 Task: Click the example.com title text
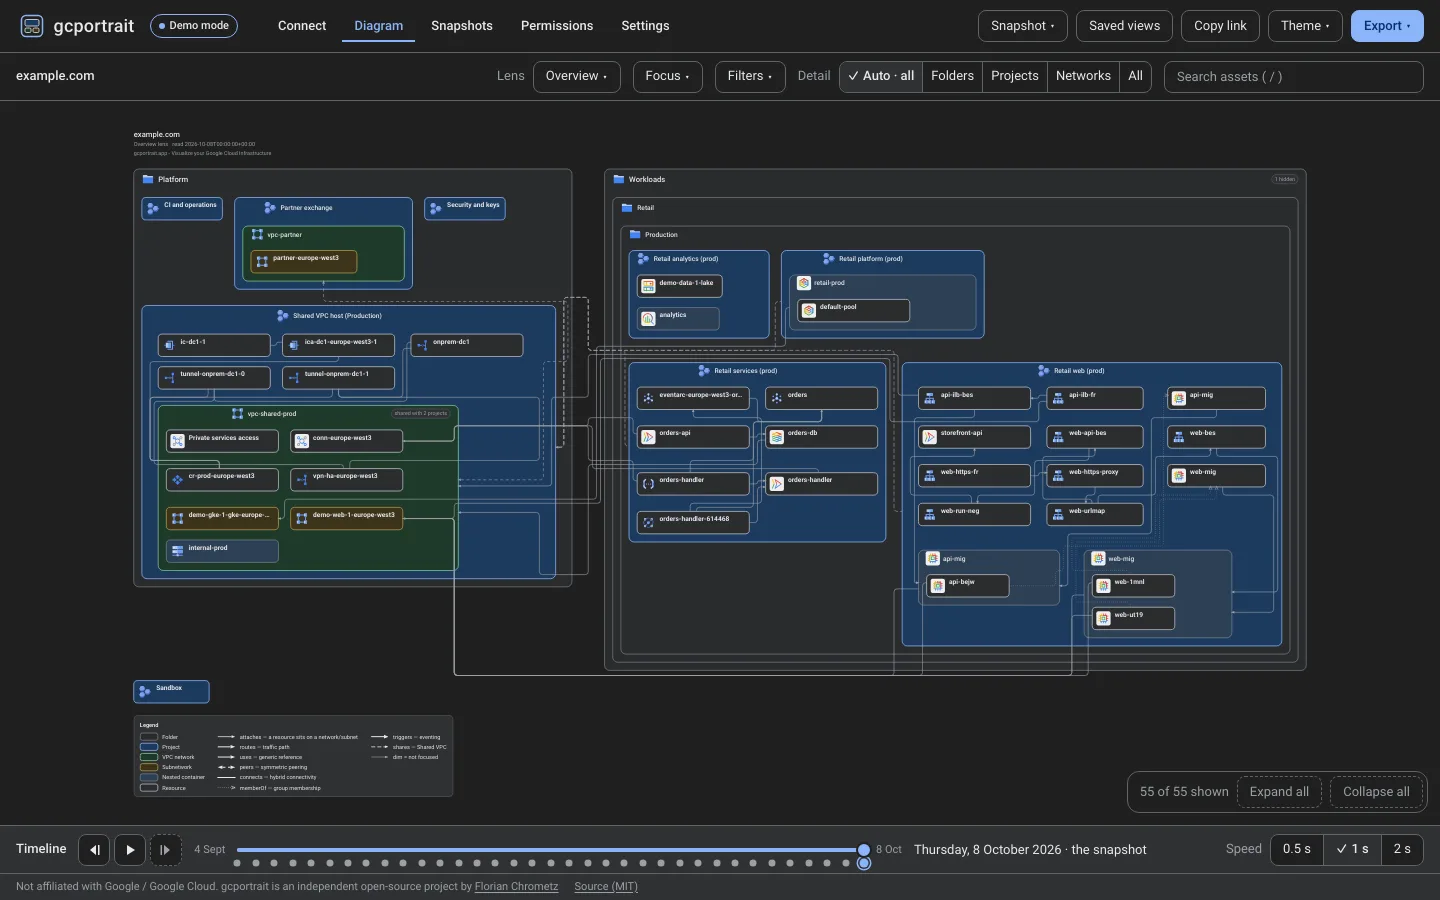[x=55, y=76]
